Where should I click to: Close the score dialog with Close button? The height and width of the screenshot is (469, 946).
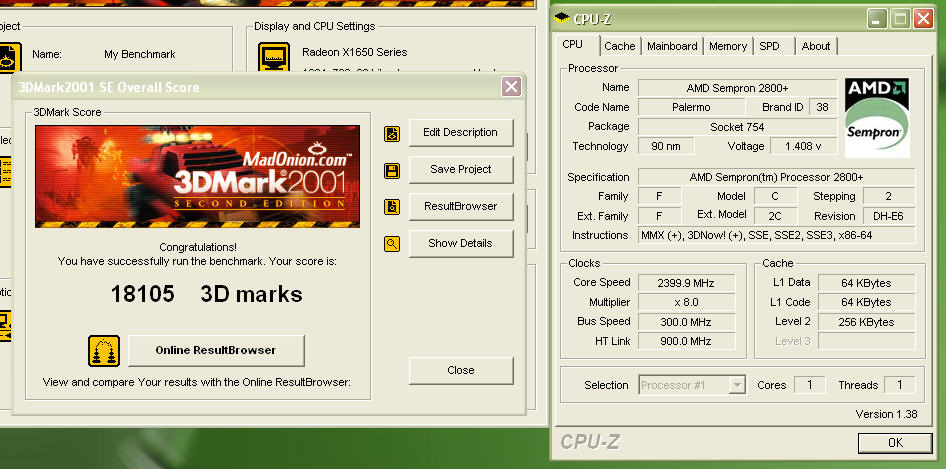461,371
